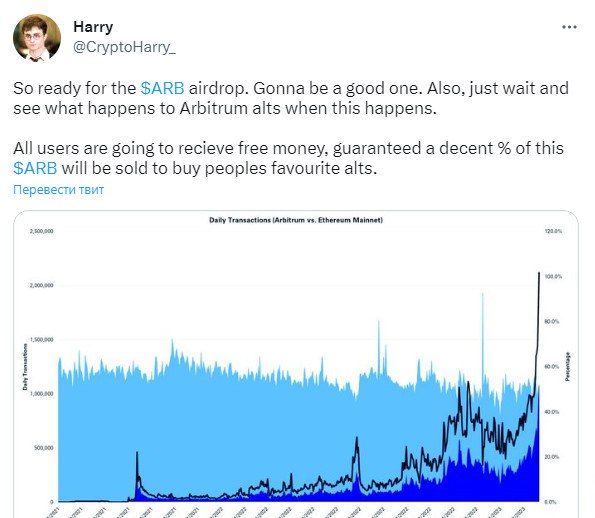Click the second $ARB cashtag before 'will be sold'
Image resolution: width=595 pixels, height=518 pixels.
click(35, 168)
